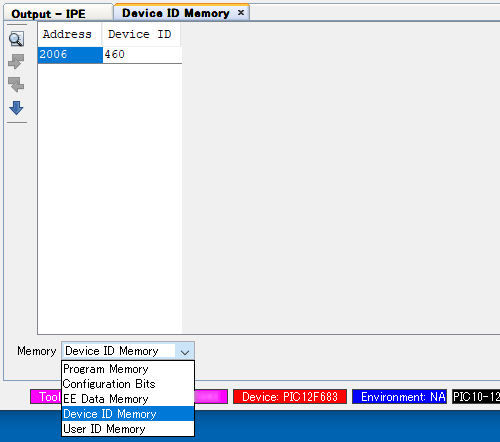Click the blue Environment: NA status label
Screen dimensions: 500x442
coord(399,397)
